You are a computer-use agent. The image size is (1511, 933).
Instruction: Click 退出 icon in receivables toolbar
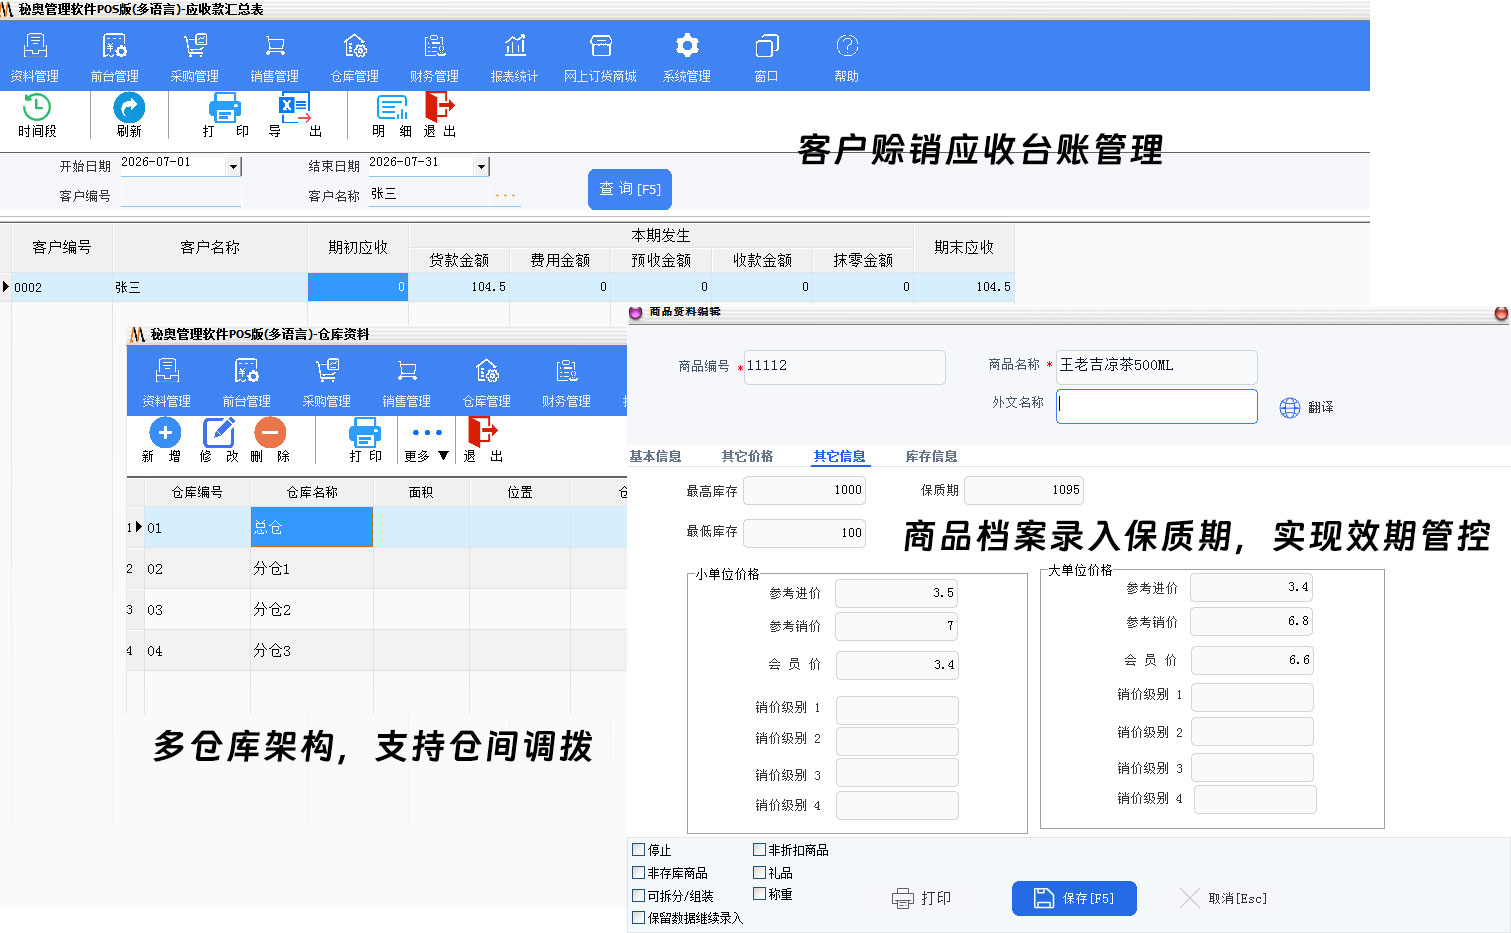(440, 107)
